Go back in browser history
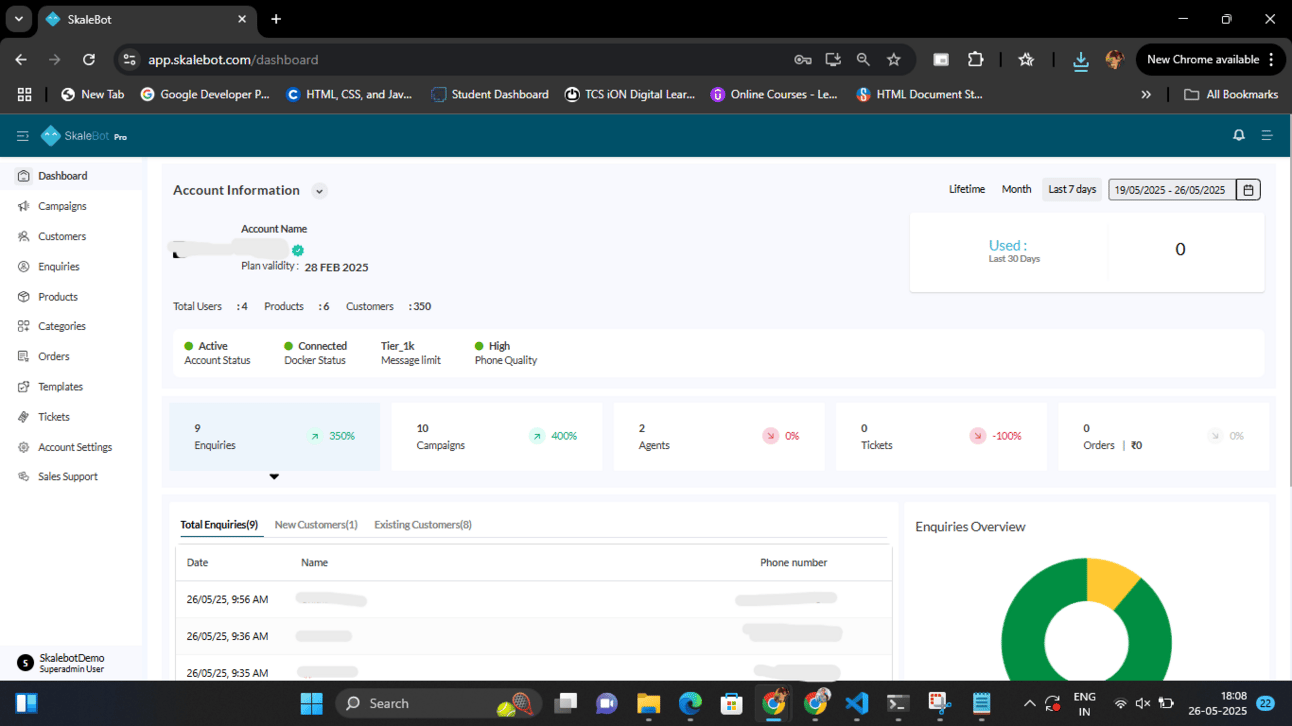 click(x=21, y=60)
